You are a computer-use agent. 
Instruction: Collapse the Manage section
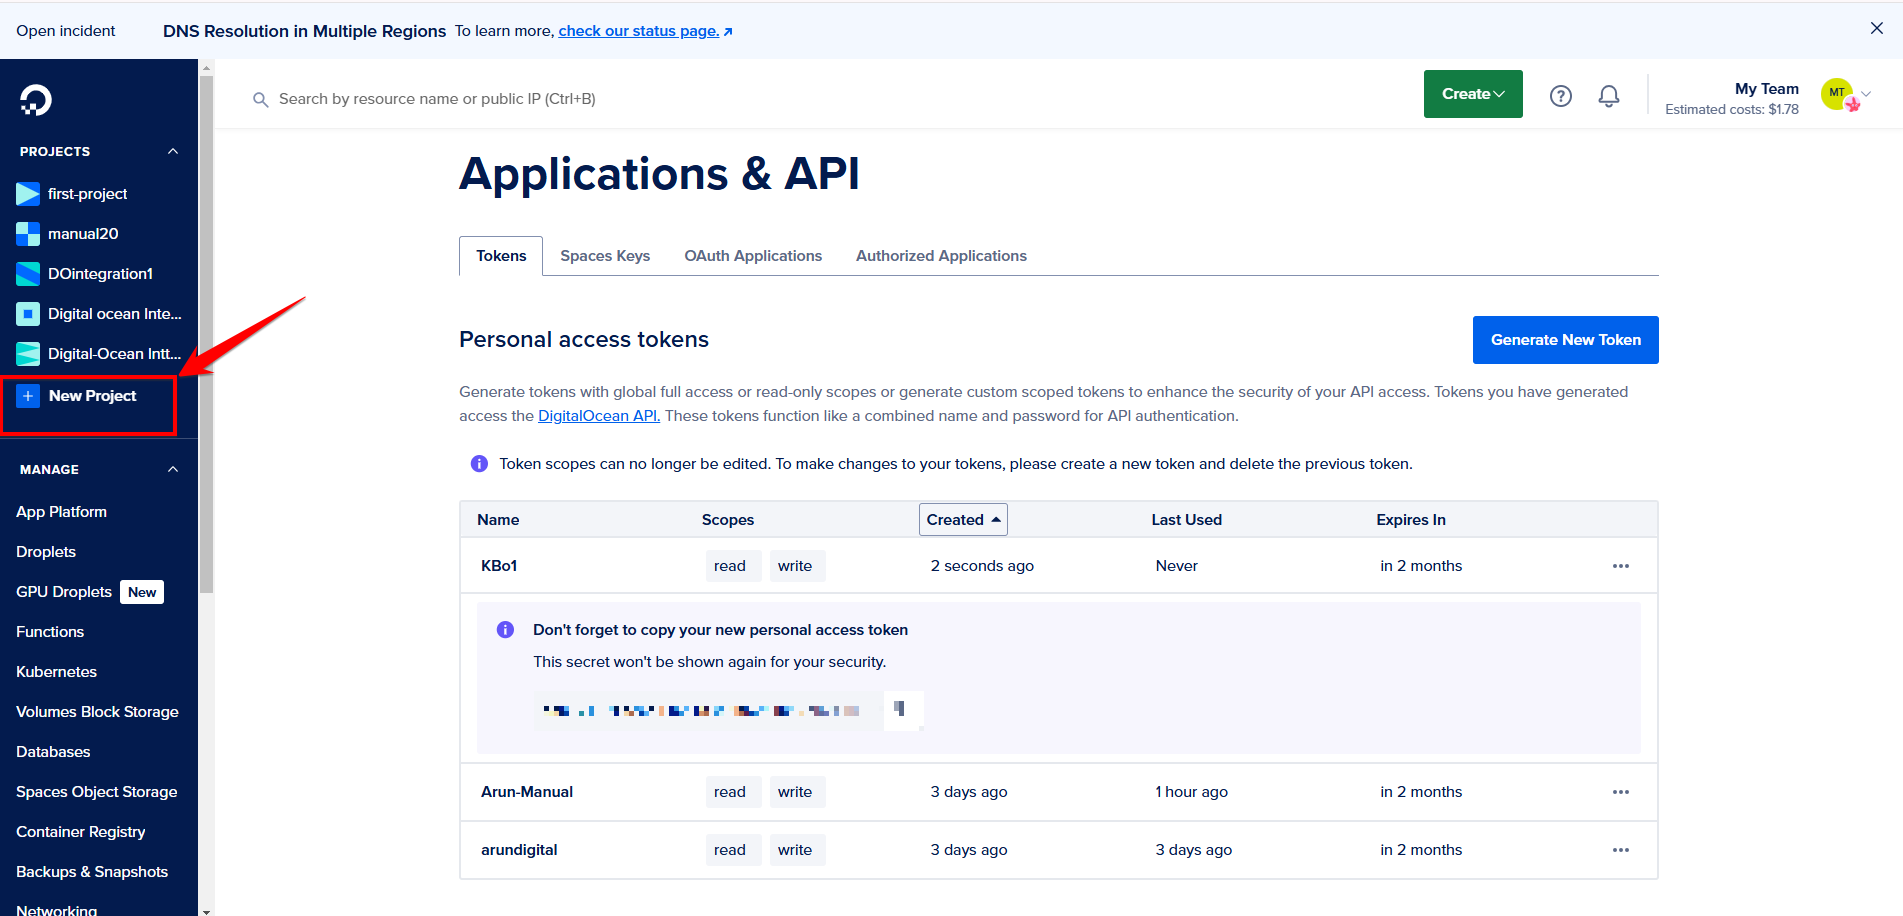(173, 470)
